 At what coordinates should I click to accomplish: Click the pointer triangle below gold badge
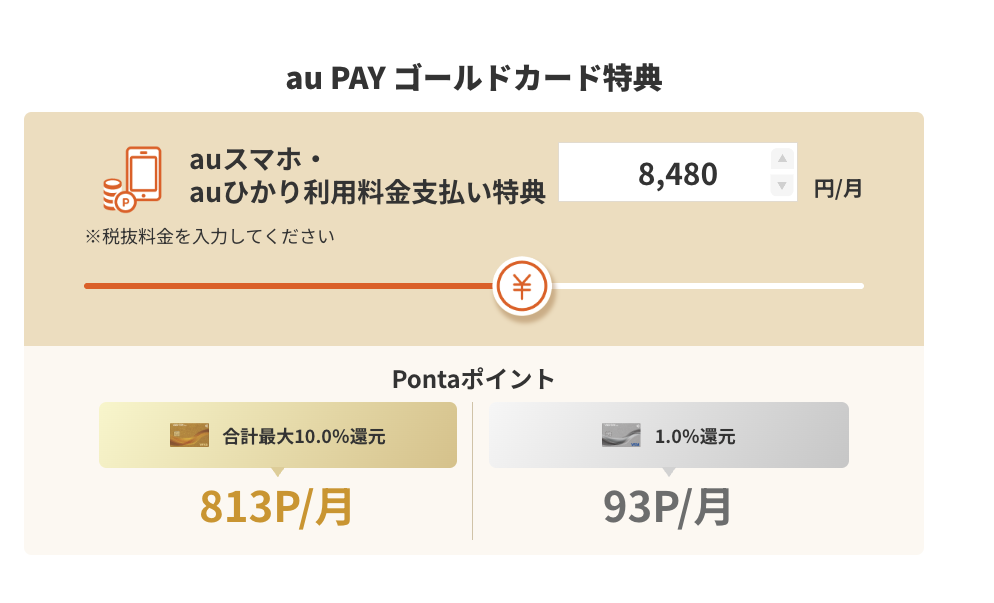click(x=278, y=473)
